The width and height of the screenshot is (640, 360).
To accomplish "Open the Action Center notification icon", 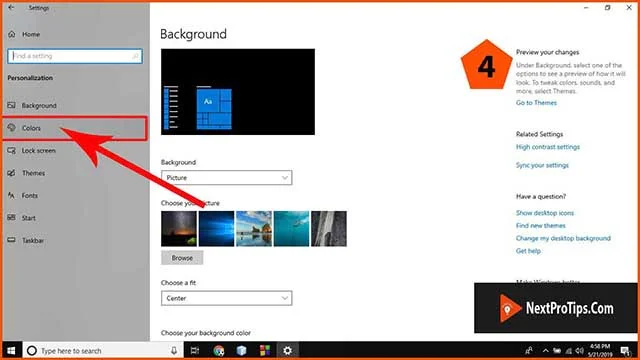I will pyautogui.click(x=625, y=351).
